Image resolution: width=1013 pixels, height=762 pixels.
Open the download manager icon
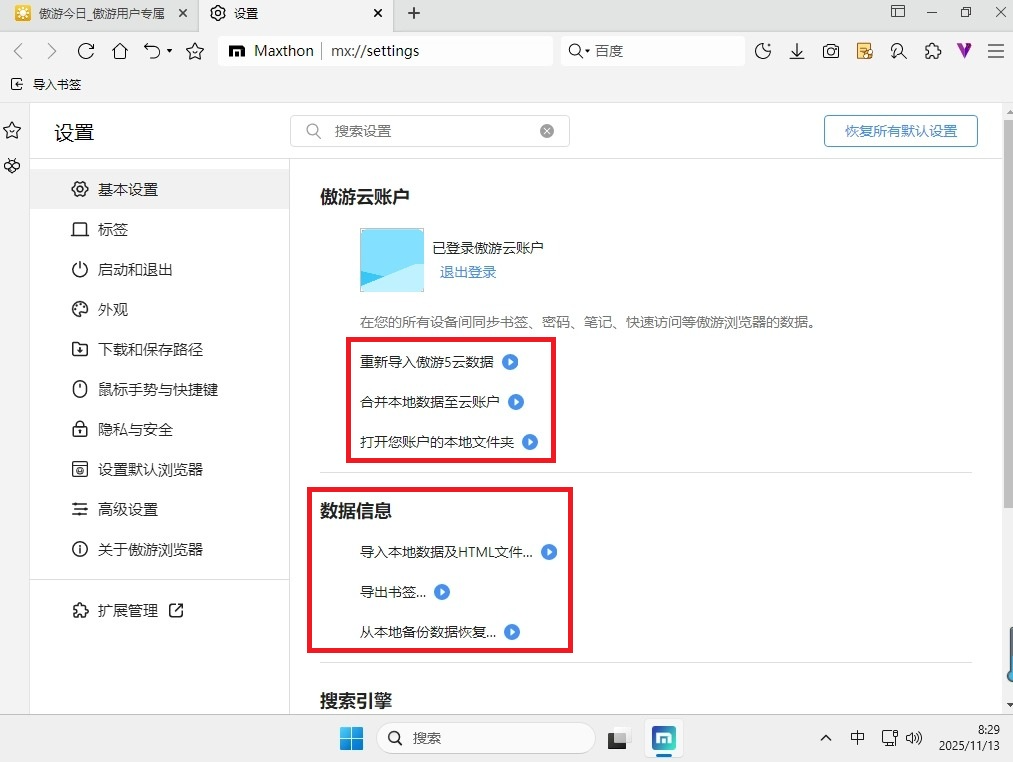(797, 51)
